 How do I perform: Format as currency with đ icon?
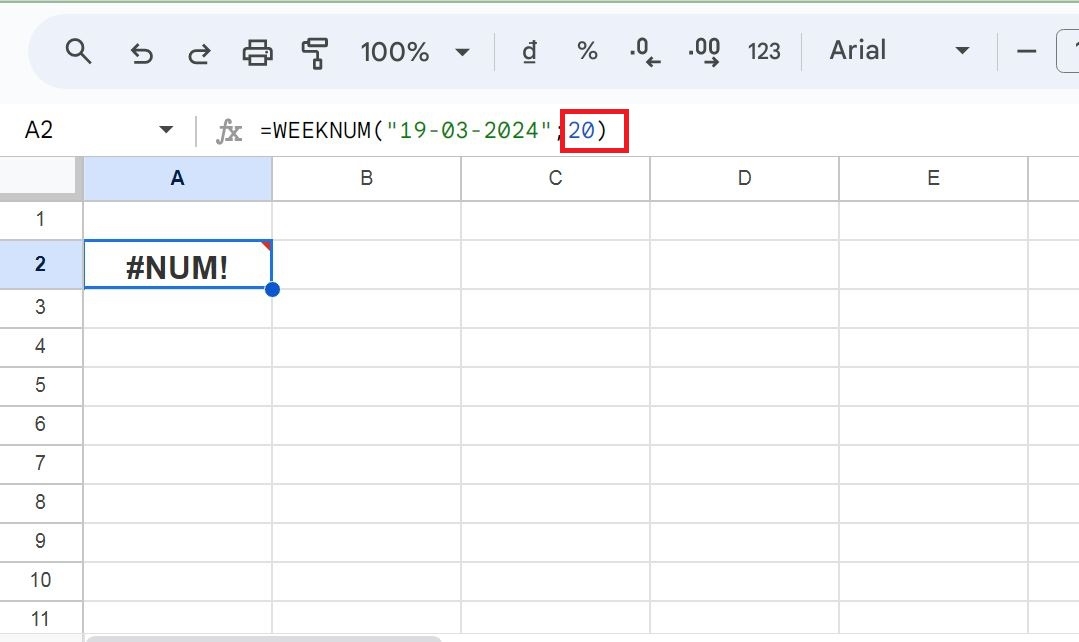(529, 52)
